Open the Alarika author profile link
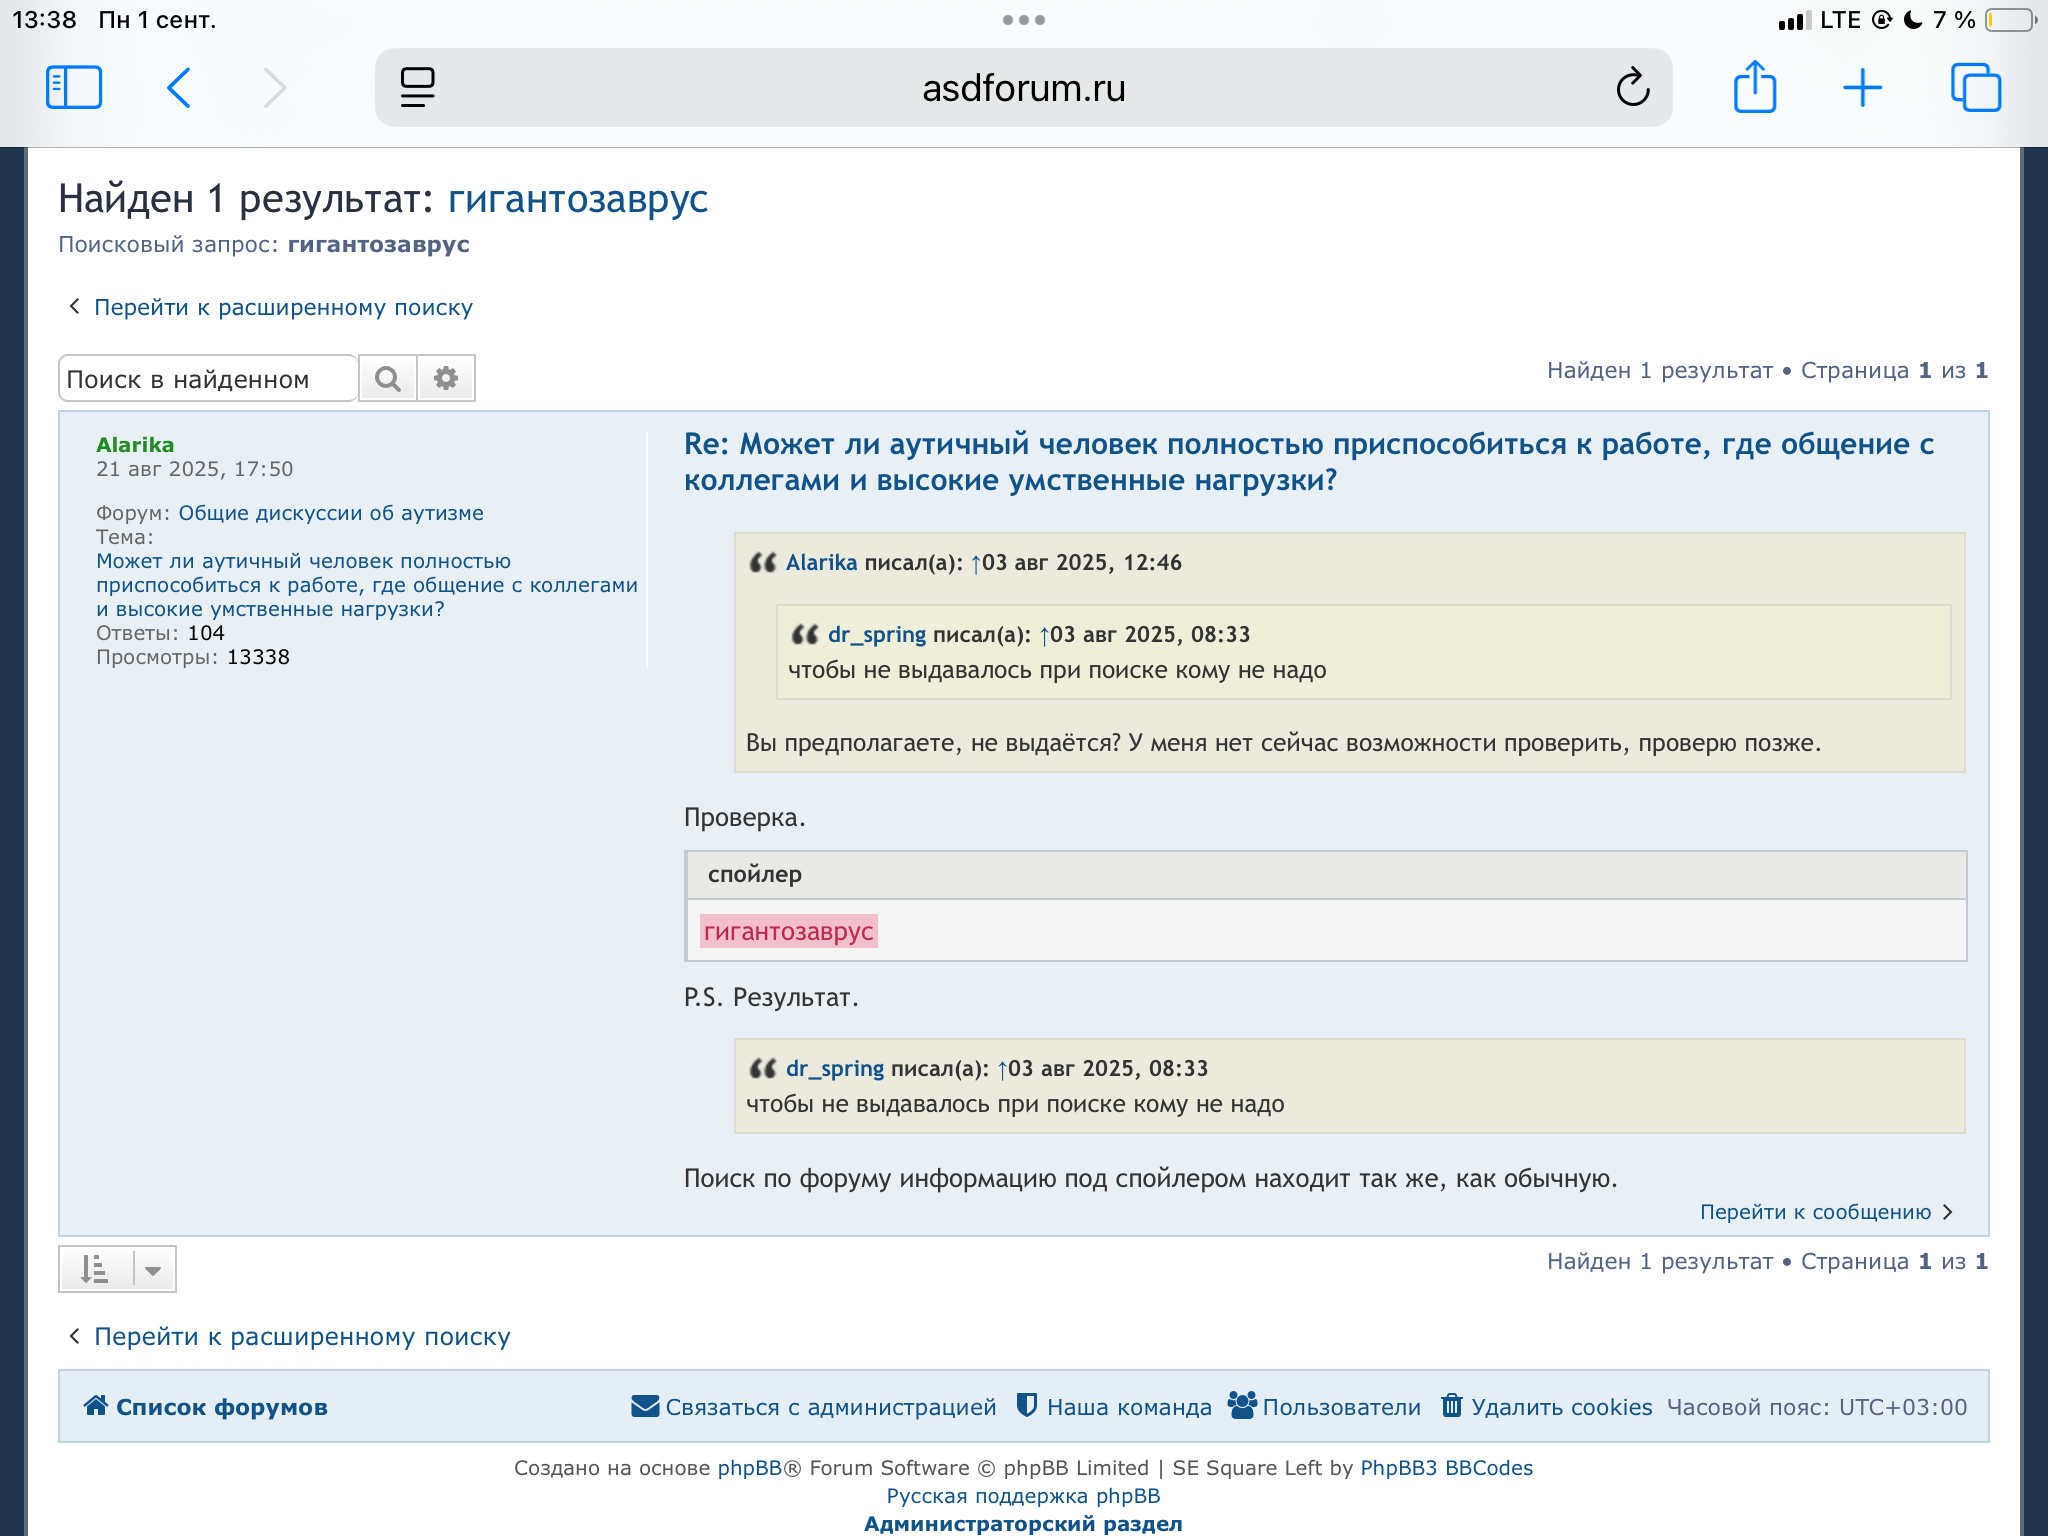The height and width of the screenshot is (1536, 2048). [x=135, y=445]
